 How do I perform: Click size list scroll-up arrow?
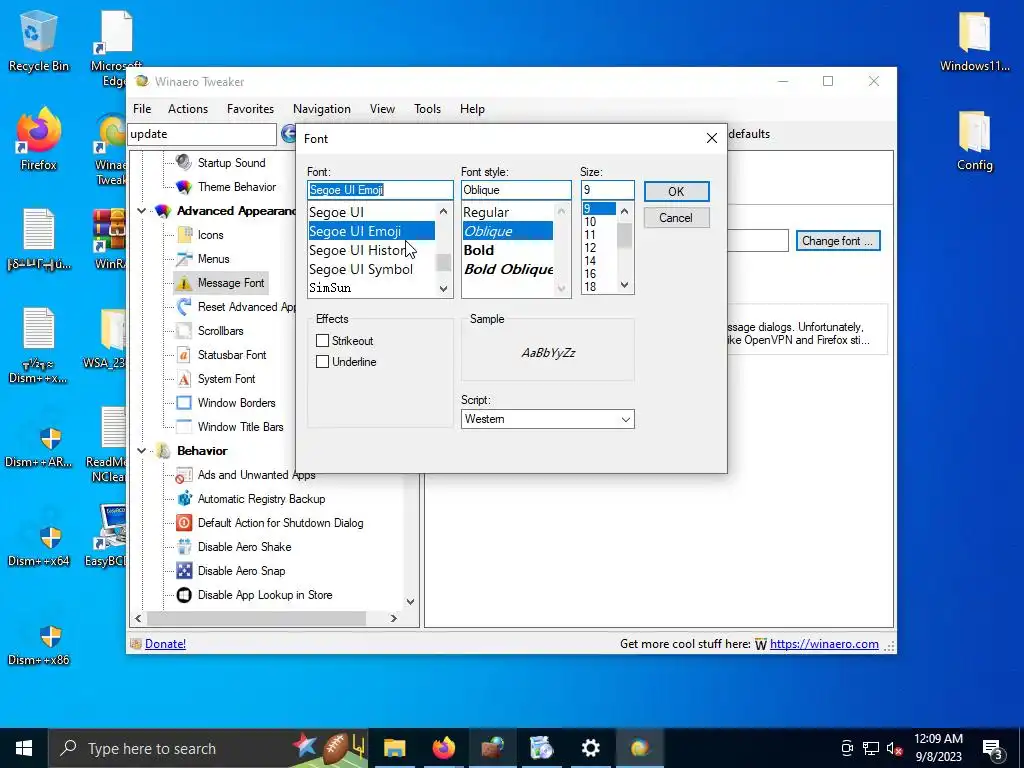click(624, 211)
